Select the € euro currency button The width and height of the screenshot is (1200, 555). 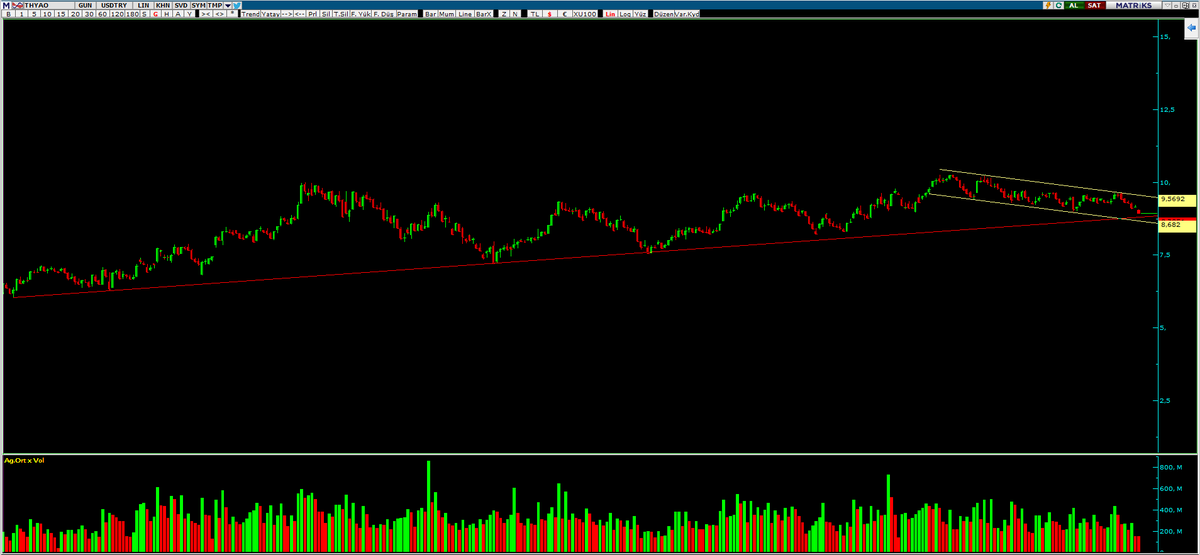(564, 14)
